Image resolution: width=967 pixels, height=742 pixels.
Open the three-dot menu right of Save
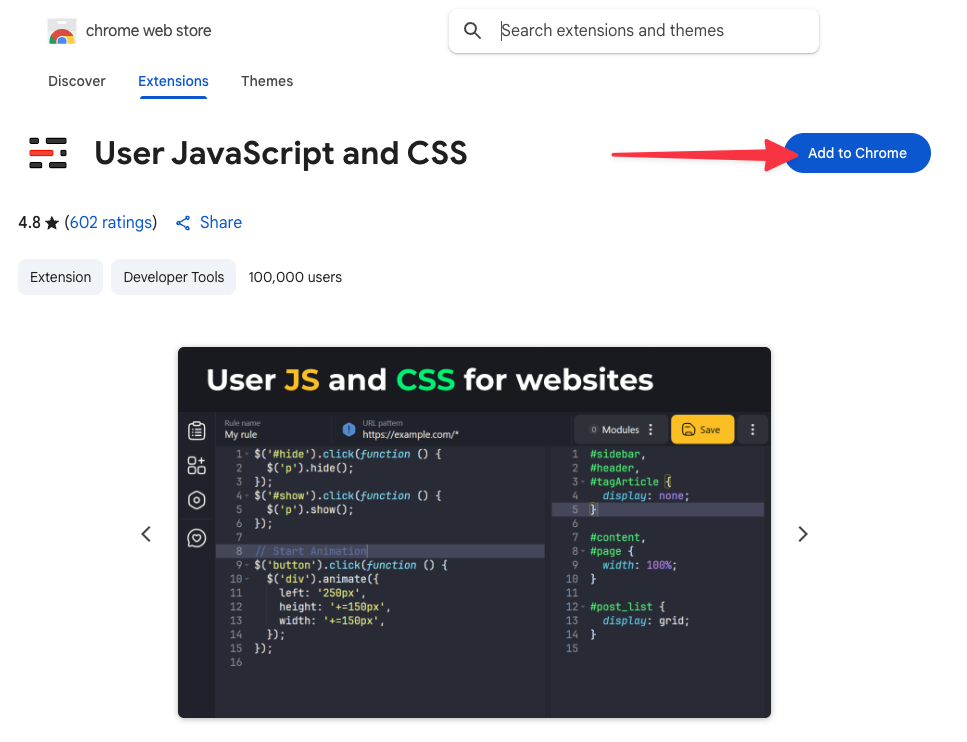752,429
